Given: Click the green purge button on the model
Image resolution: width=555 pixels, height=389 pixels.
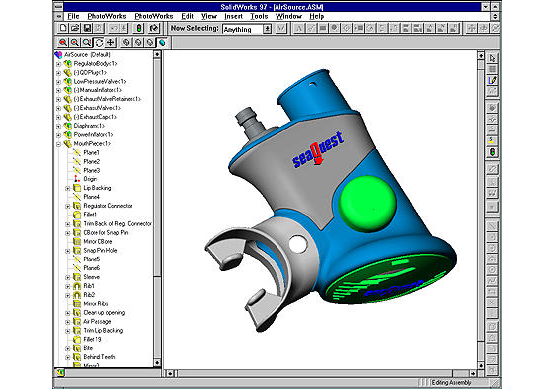Looking at the screenshot, I should (367, 203).
